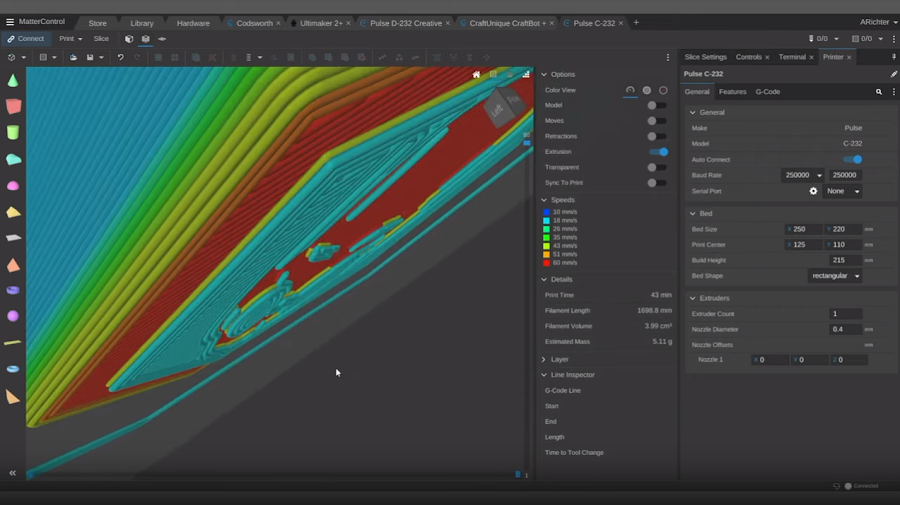900x505 pixels.
Task: Toggle the Retractions switch
Action: click(x=657, y=137)
